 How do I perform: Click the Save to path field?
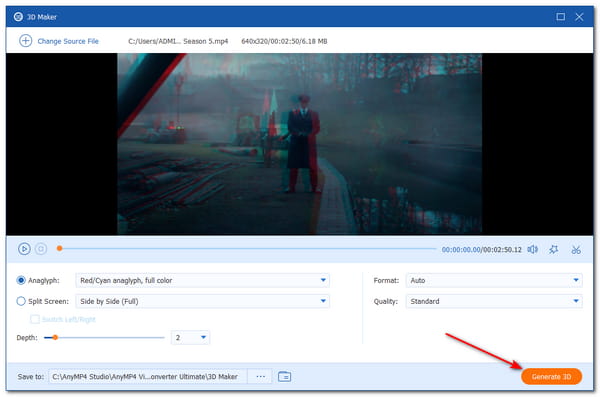point(148,377)
